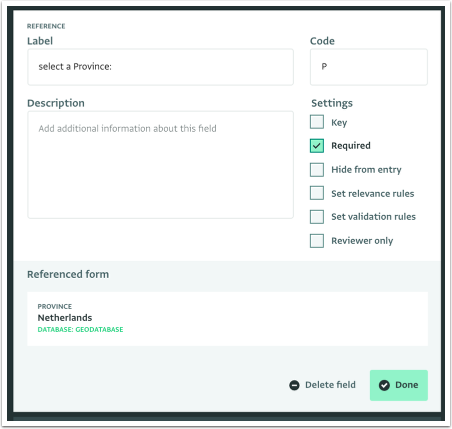Check the Reviewer only box
This screenshot has height=429, width=452.
[317, 241]
